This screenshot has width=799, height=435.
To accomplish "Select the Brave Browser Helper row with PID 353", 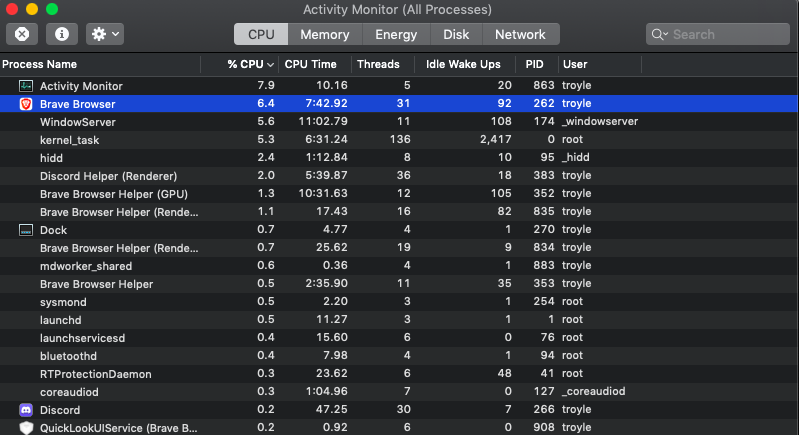I will (x=399, y=284).
